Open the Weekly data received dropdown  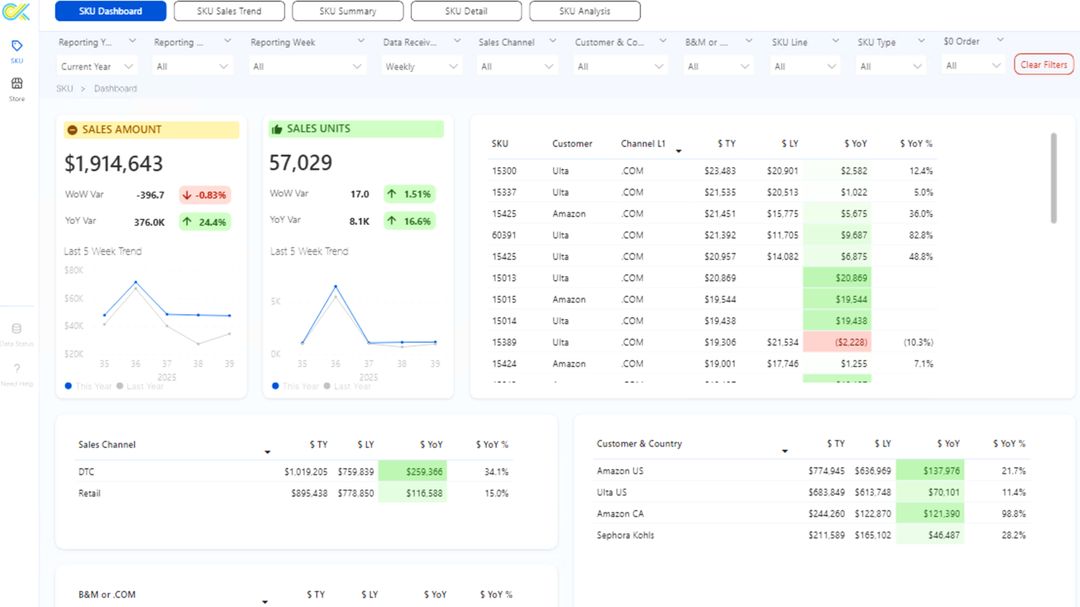[421, 66]
